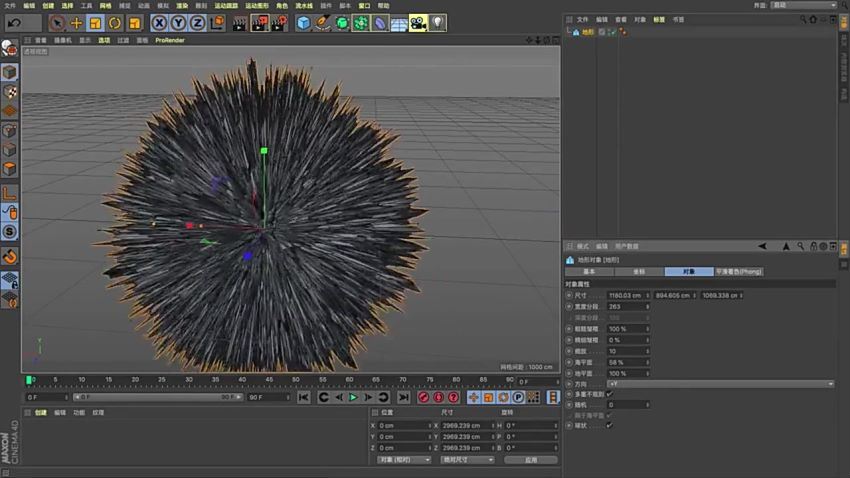Open the 文件 menu in menu bar
The image size is (850, 478).
[x=10, y=5]
